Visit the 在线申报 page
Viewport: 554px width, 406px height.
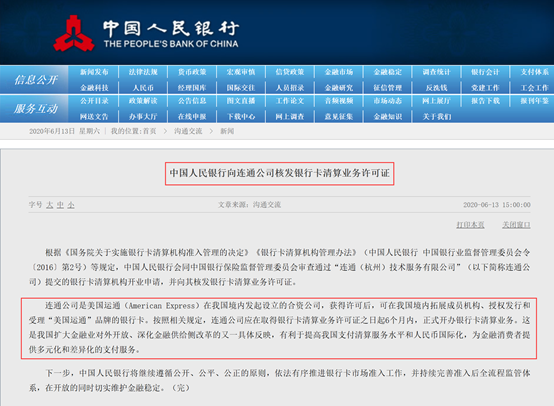tap(192, 117)
